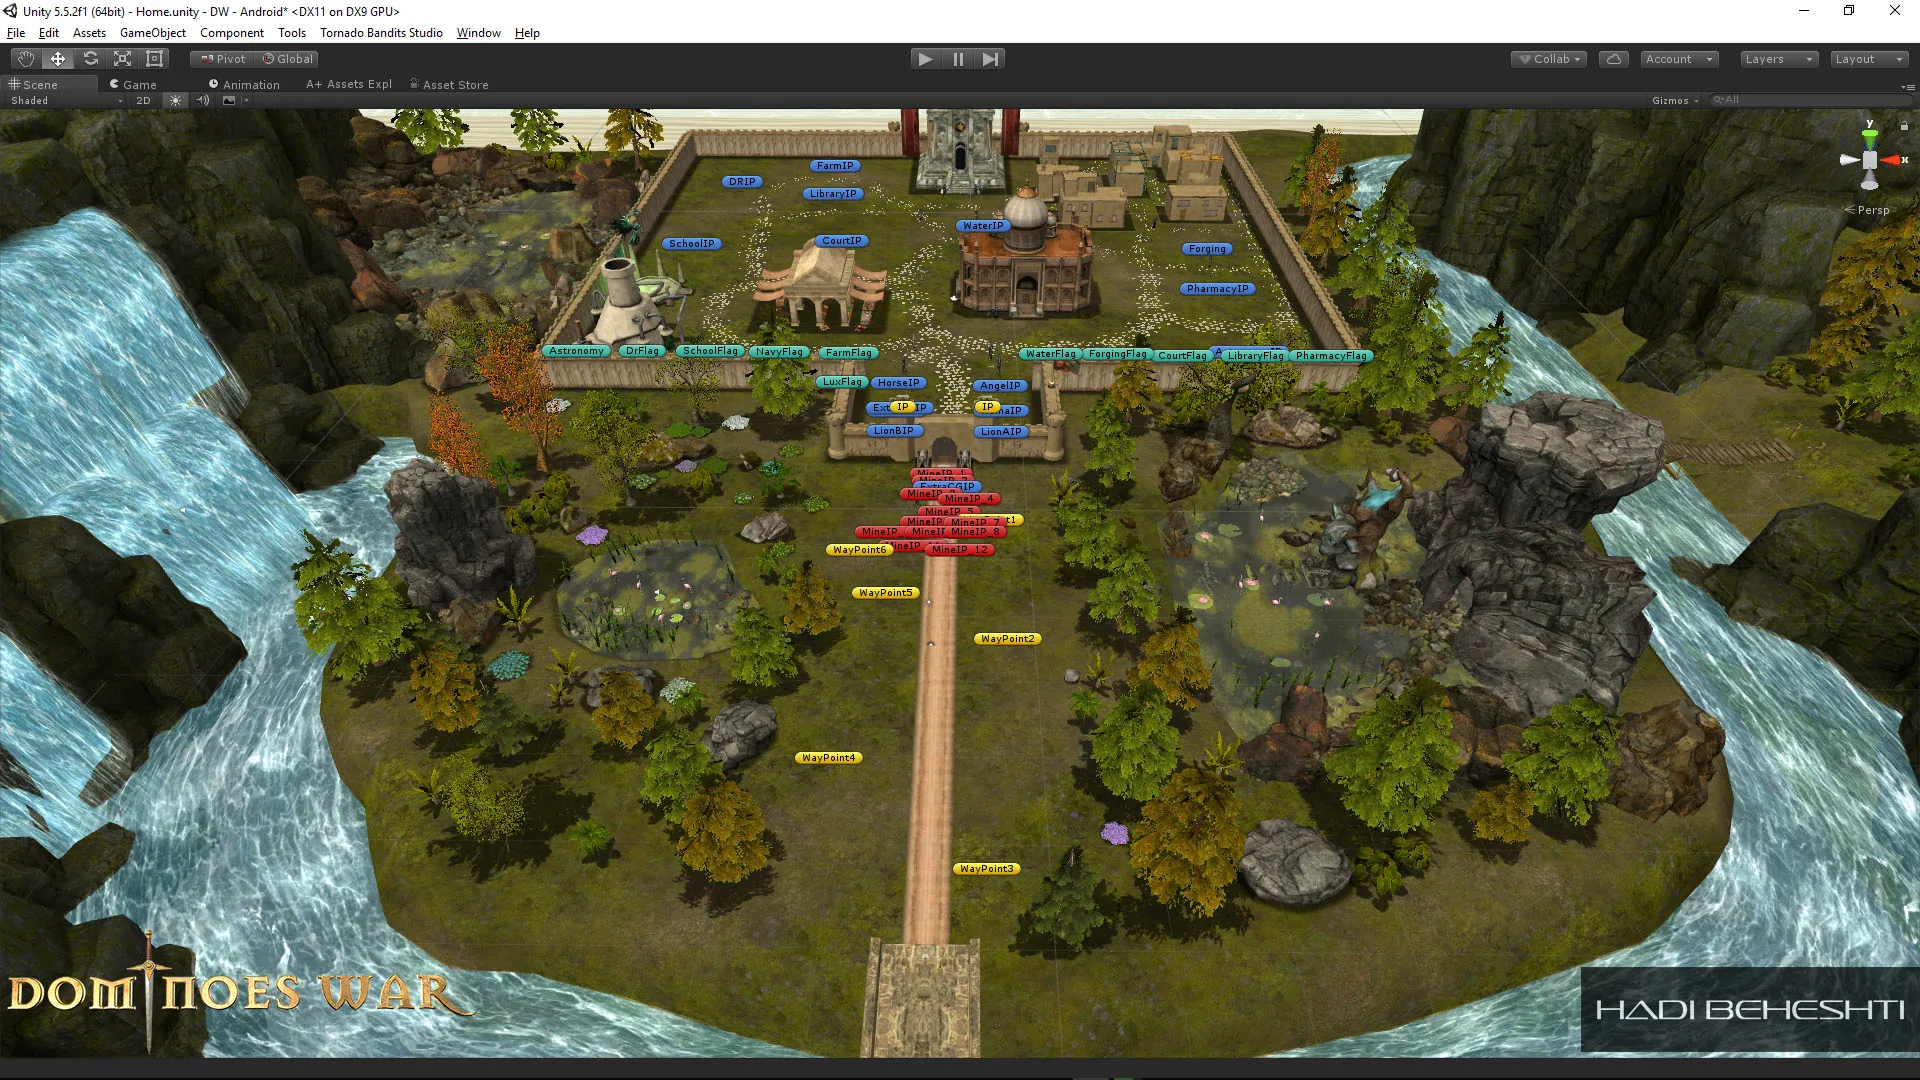Select the Rotate tool
This screenshot has width=1920, height=1080.
[90, 59]
